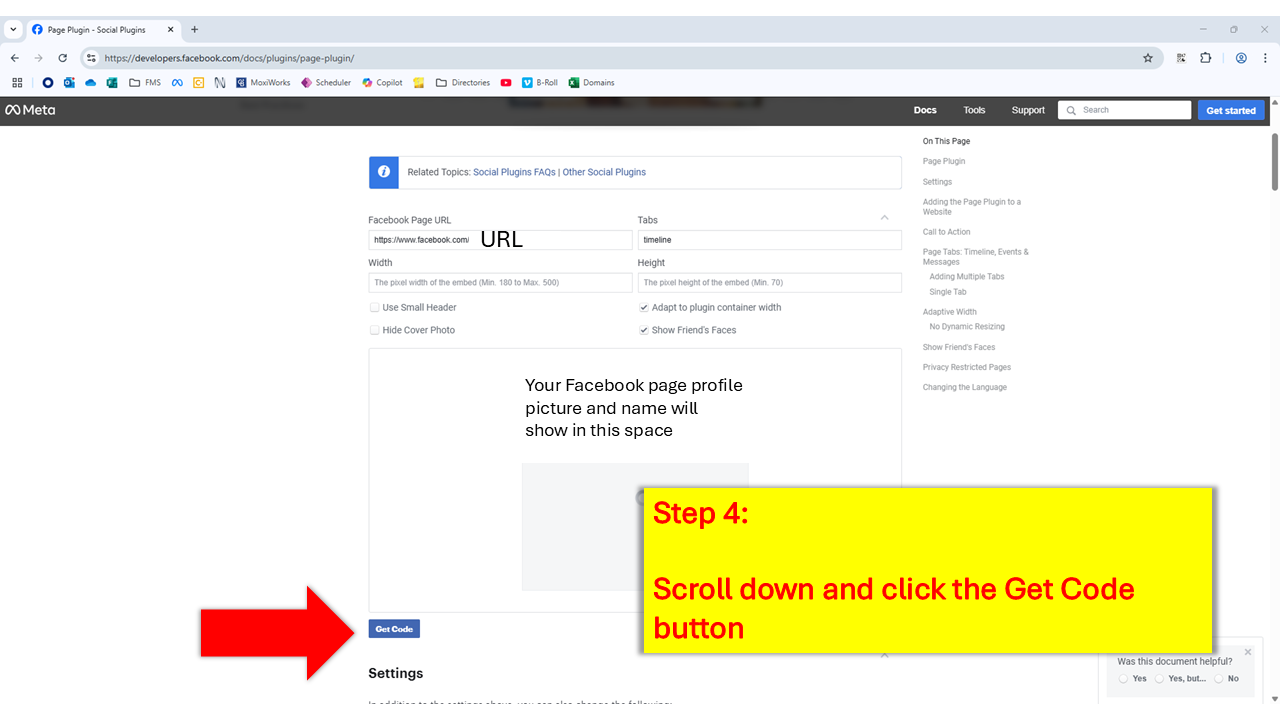Select the Yes radio for document helpful
Viewport: 1280px width, 720px height.
1124,678
